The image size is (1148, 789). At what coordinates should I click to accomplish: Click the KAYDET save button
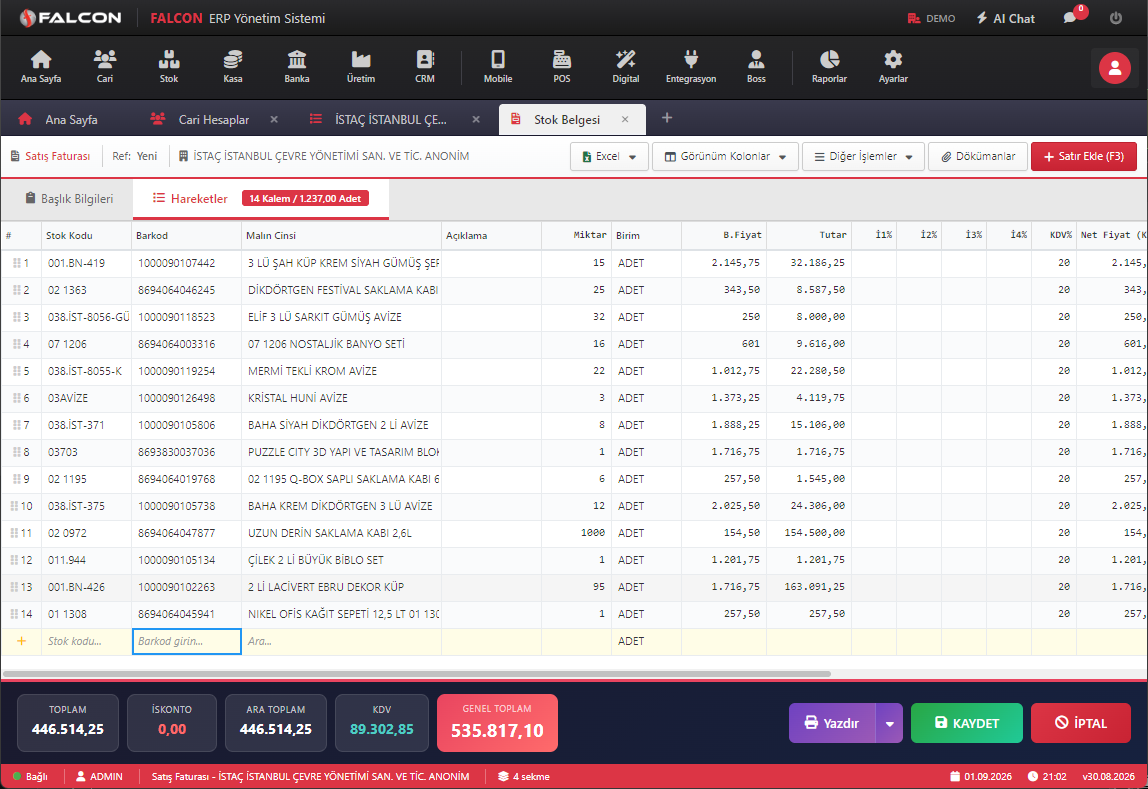point(966,723)
